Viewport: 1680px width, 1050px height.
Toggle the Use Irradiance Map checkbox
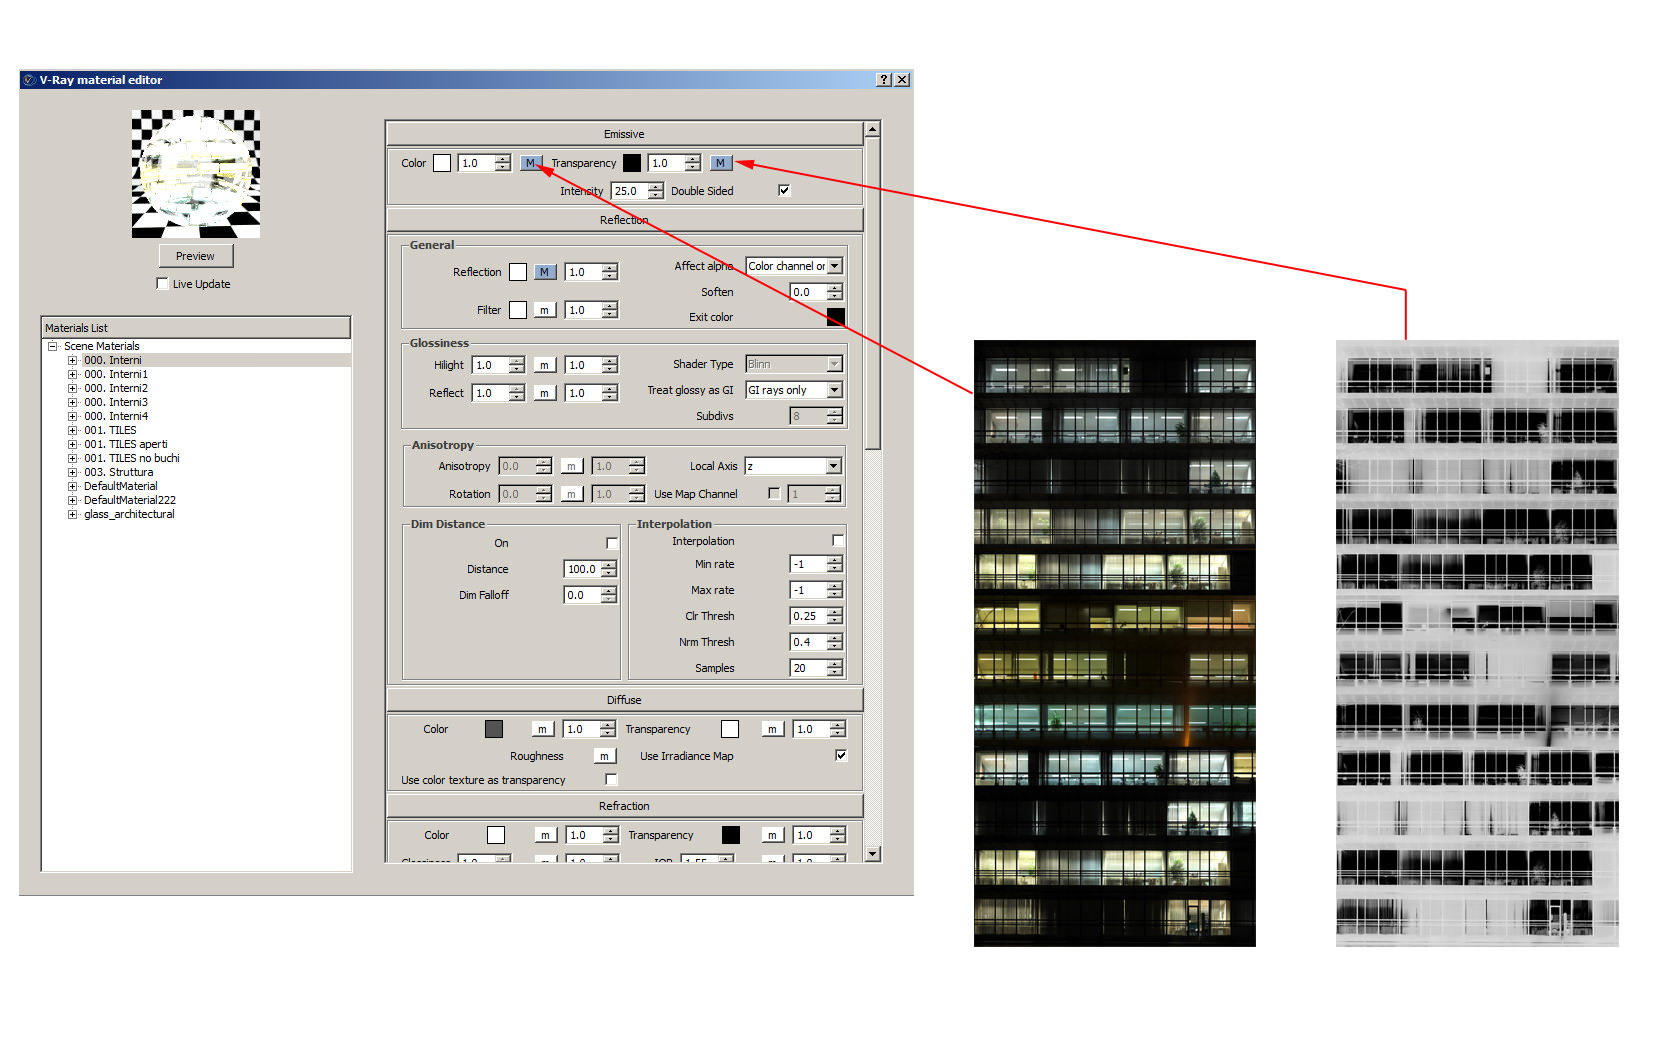(841, 755)
